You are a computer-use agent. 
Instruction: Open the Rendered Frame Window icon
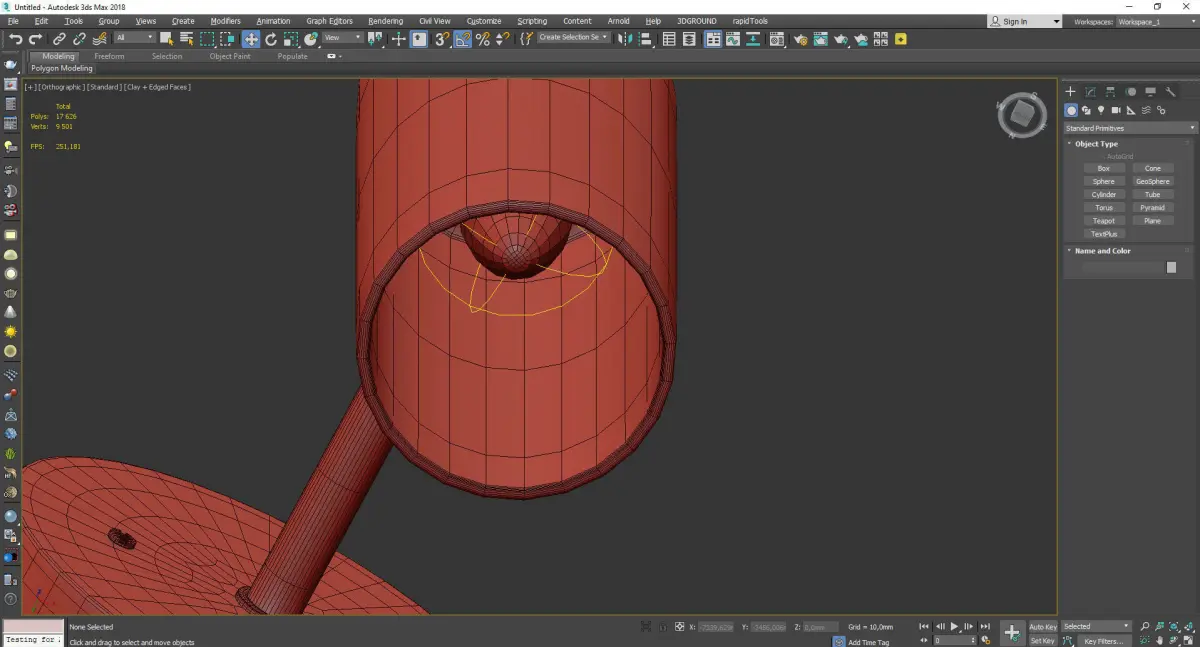[820, 39]
